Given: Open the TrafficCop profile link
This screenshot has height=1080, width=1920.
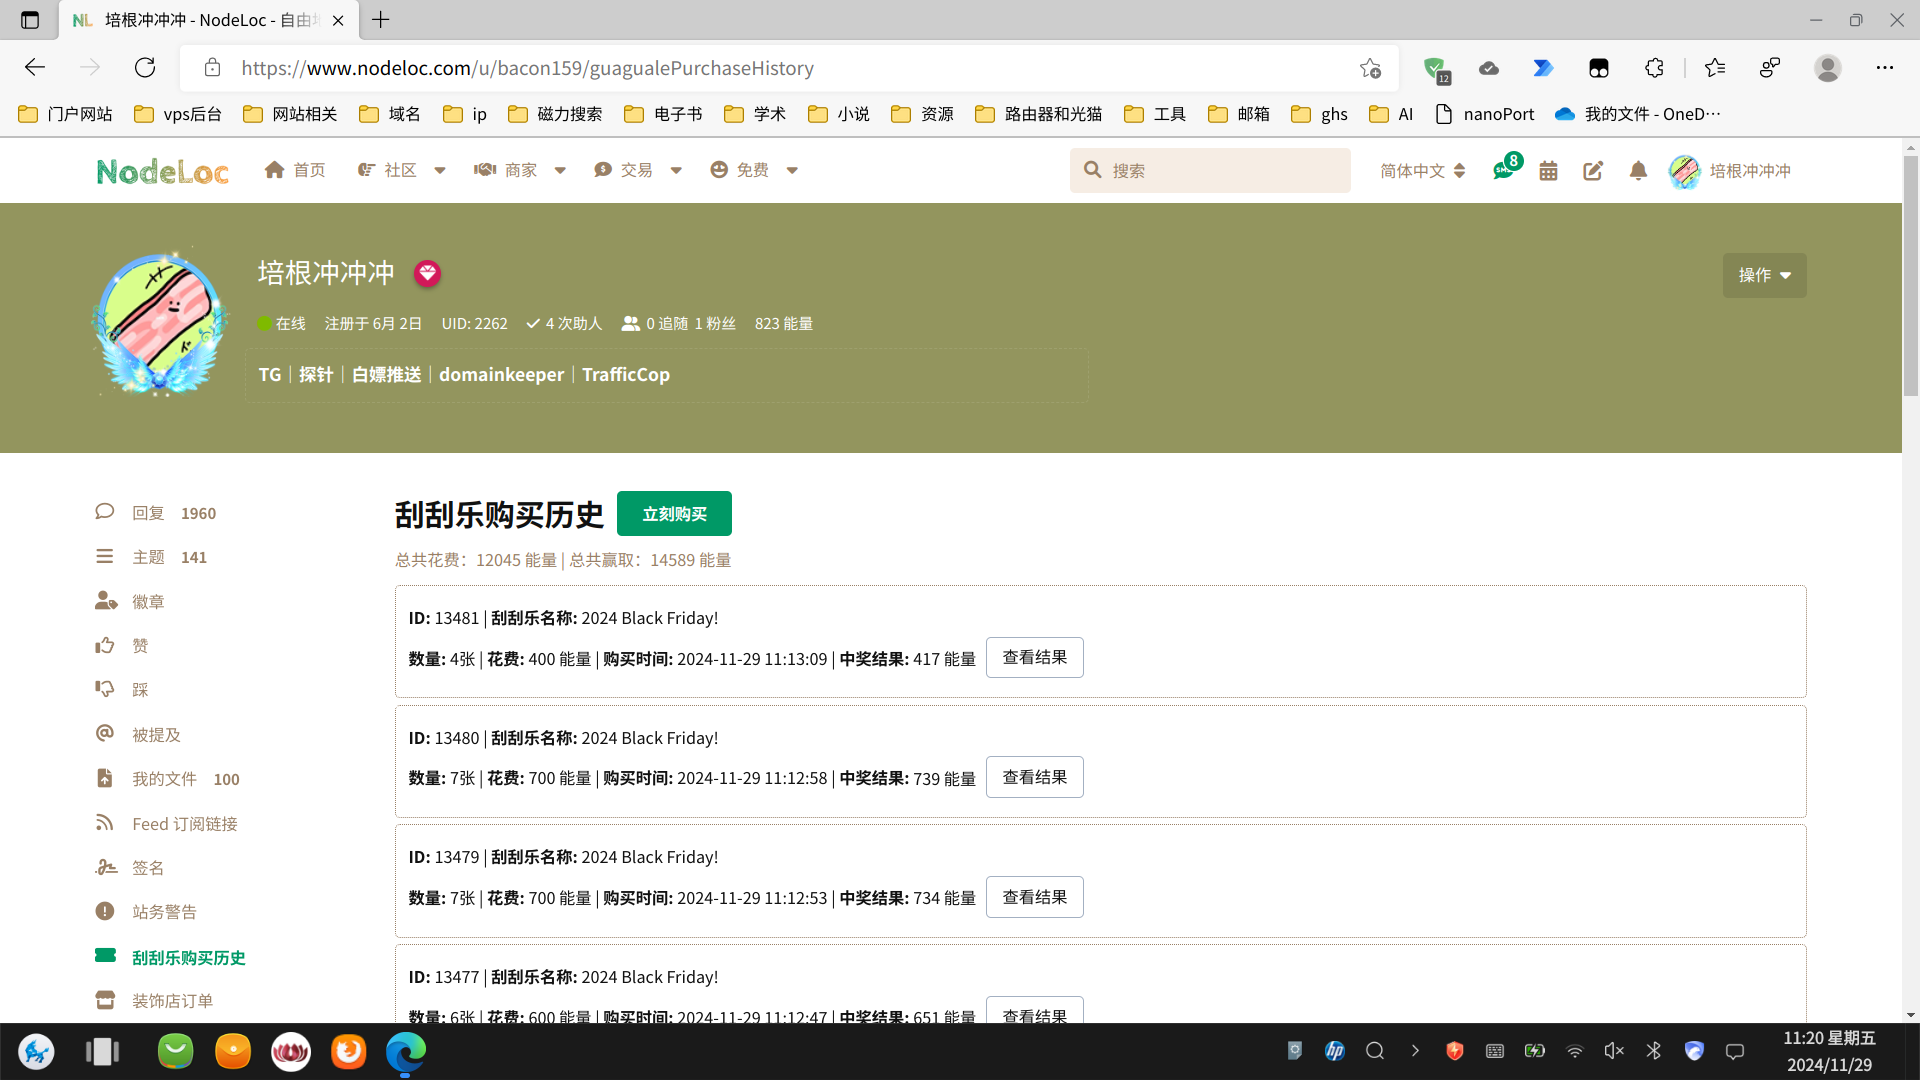Looking at the screenshot, I should pos(626,374).
